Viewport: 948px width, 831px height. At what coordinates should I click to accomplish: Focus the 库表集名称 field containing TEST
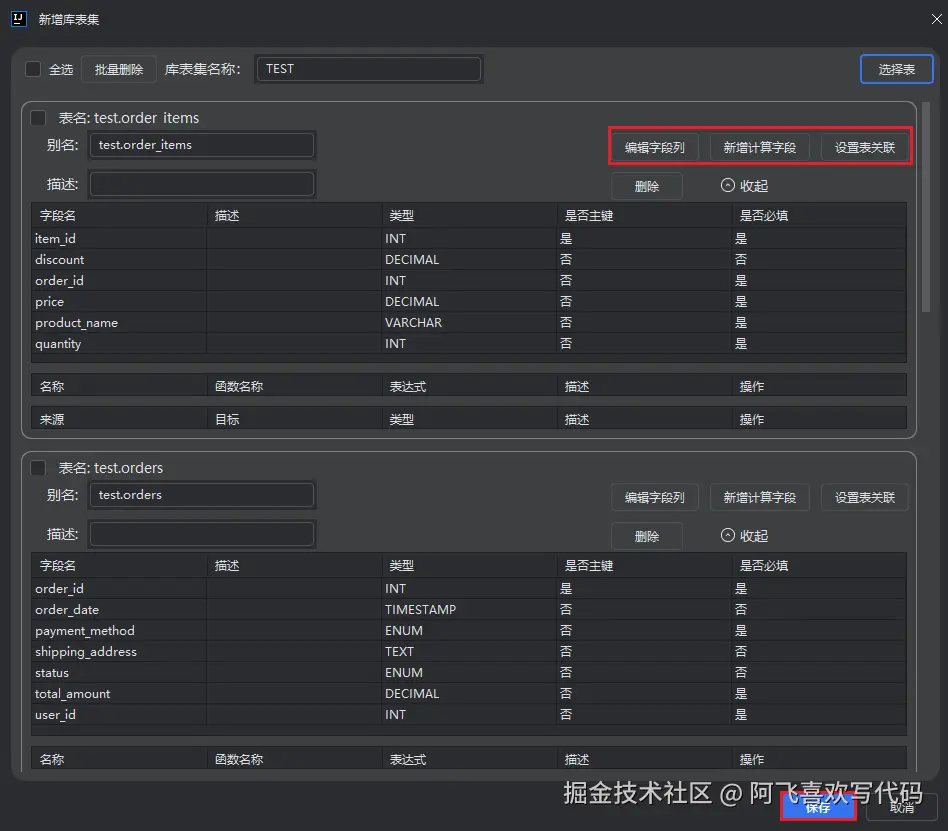tap(369, 69)
